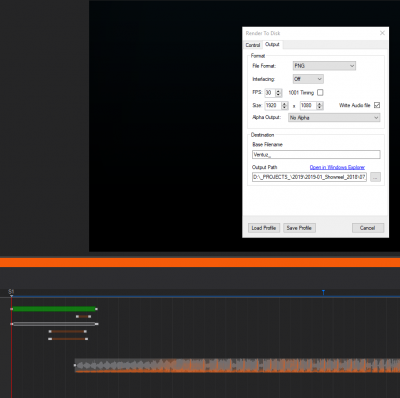
Task: Click the orange progress bar
Action: coord(200,262)
